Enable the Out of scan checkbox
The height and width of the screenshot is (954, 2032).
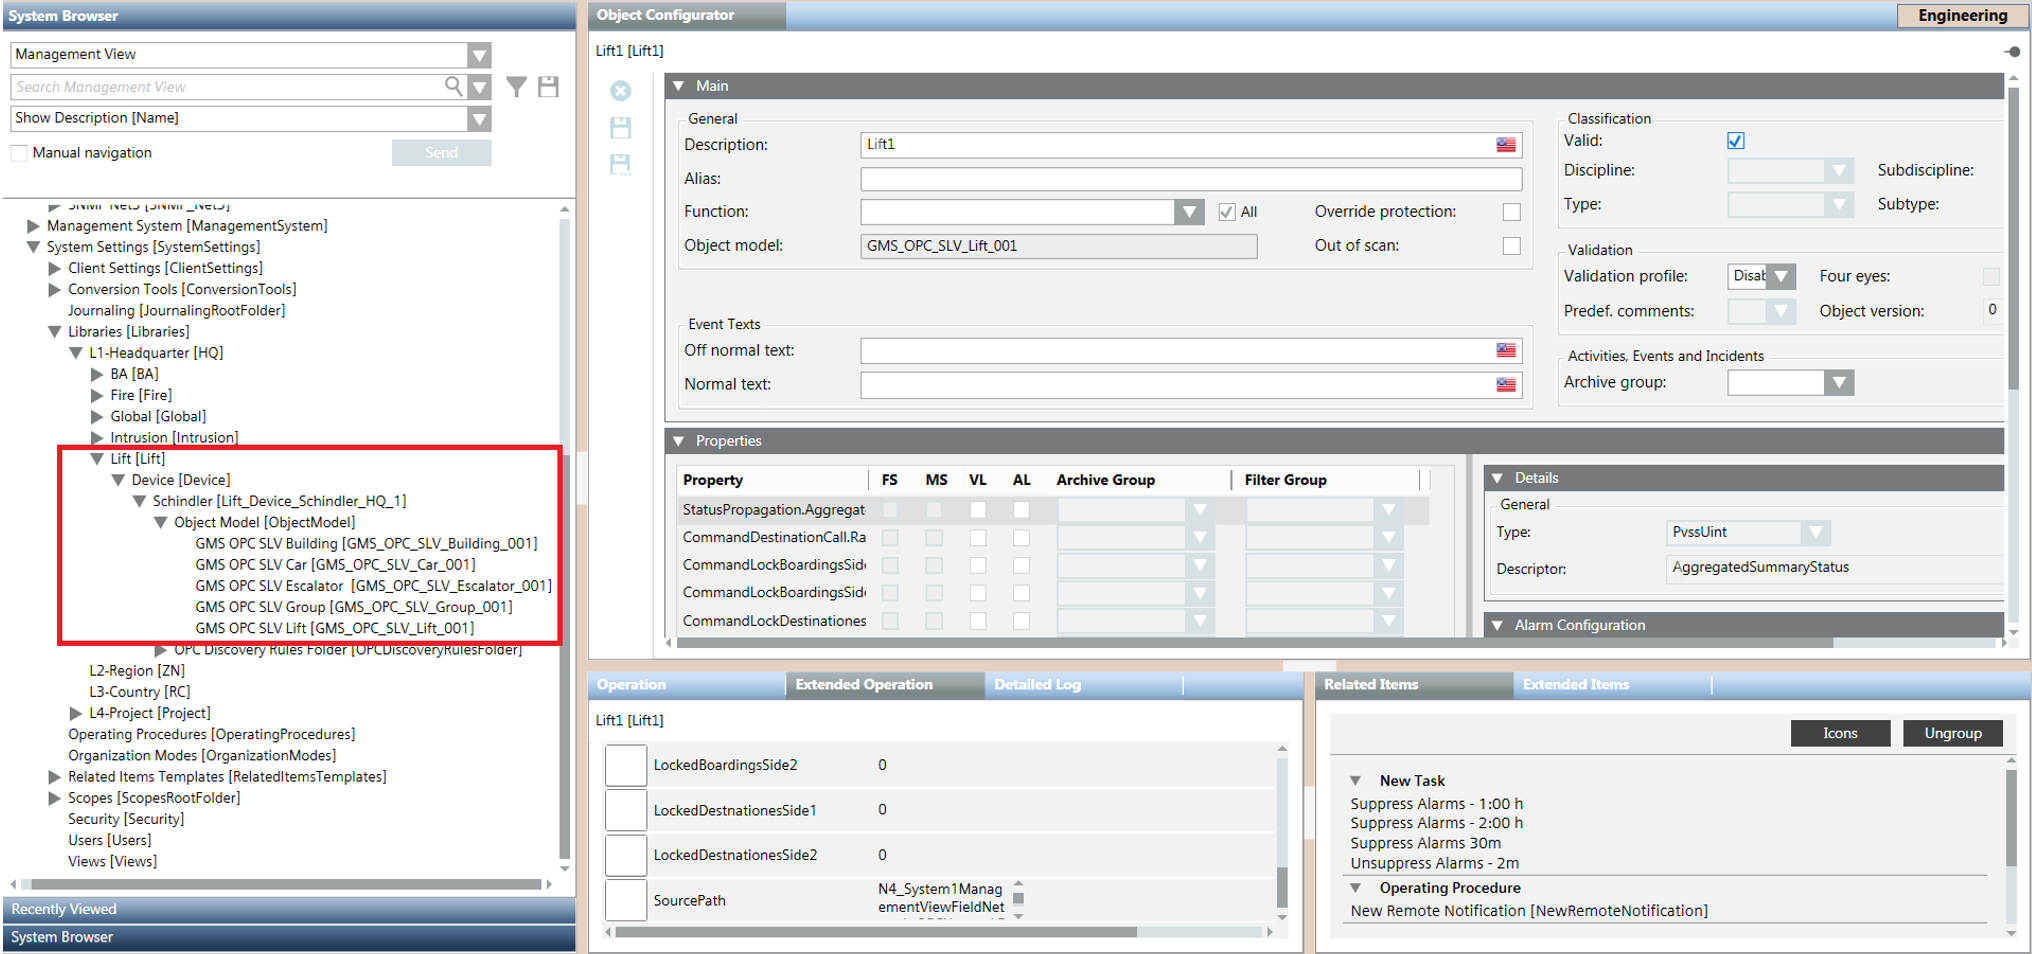(x=1511, y=245)
